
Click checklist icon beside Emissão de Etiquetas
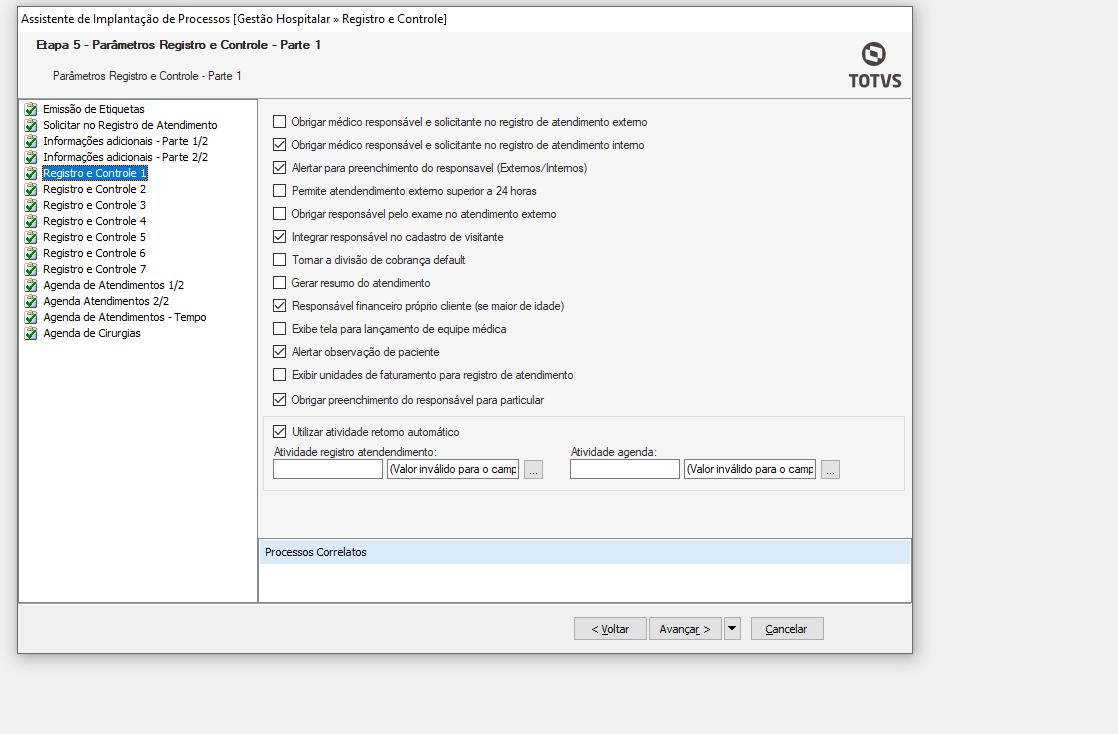click(31, 109)
